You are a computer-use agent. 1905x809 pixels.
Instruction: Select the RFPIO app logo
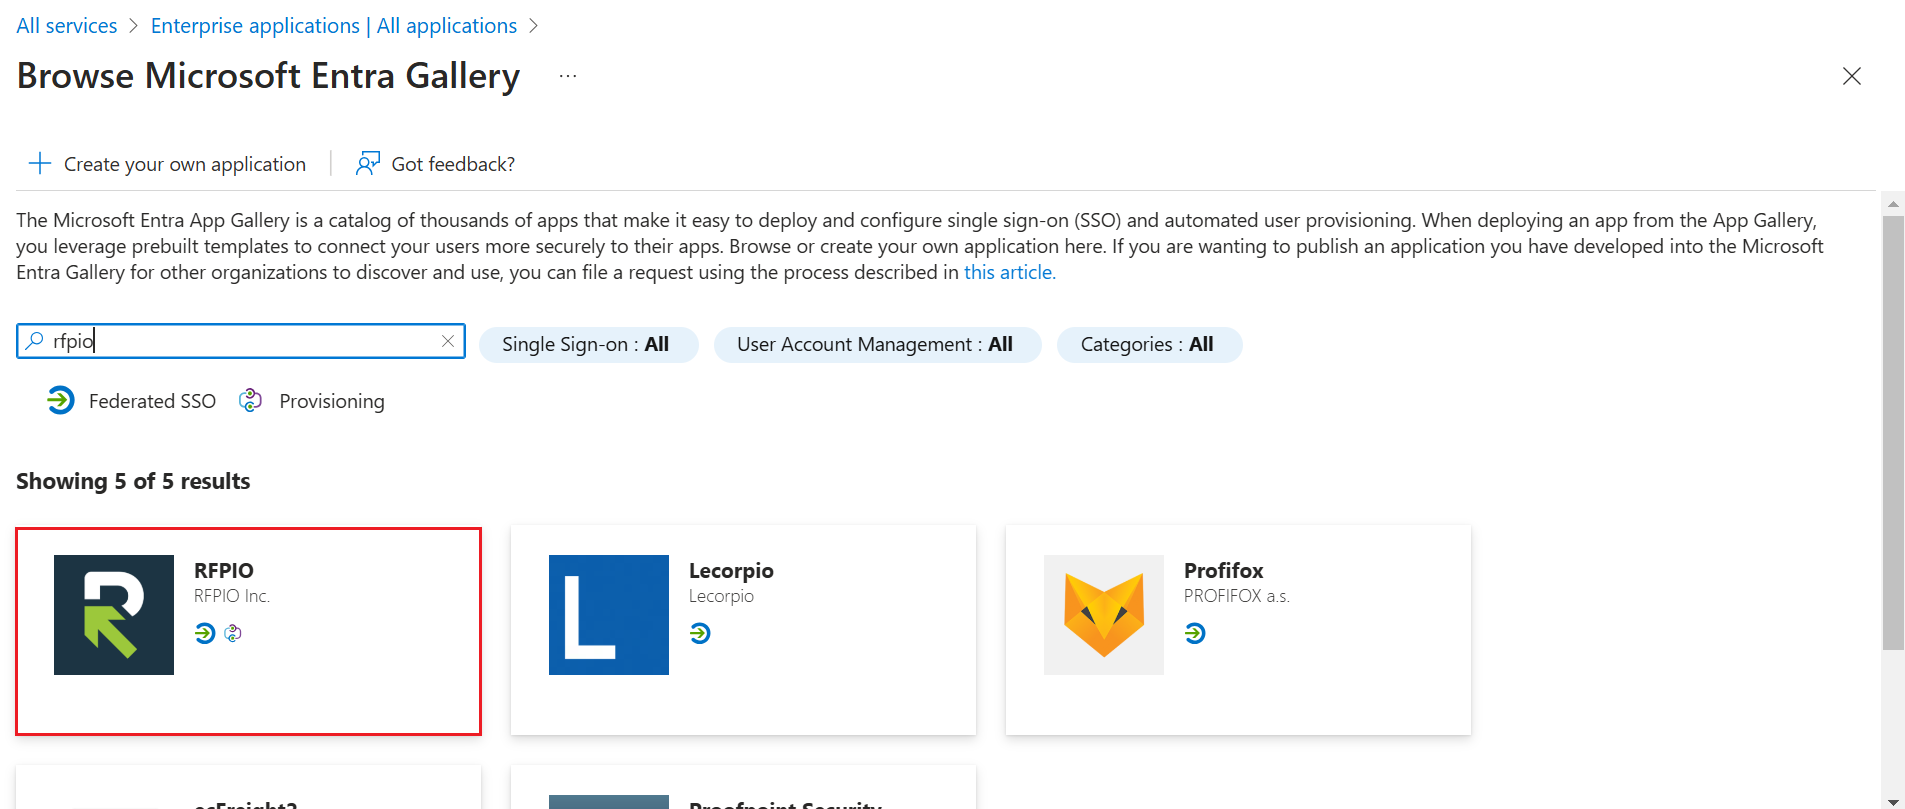[x=114, y=615]
